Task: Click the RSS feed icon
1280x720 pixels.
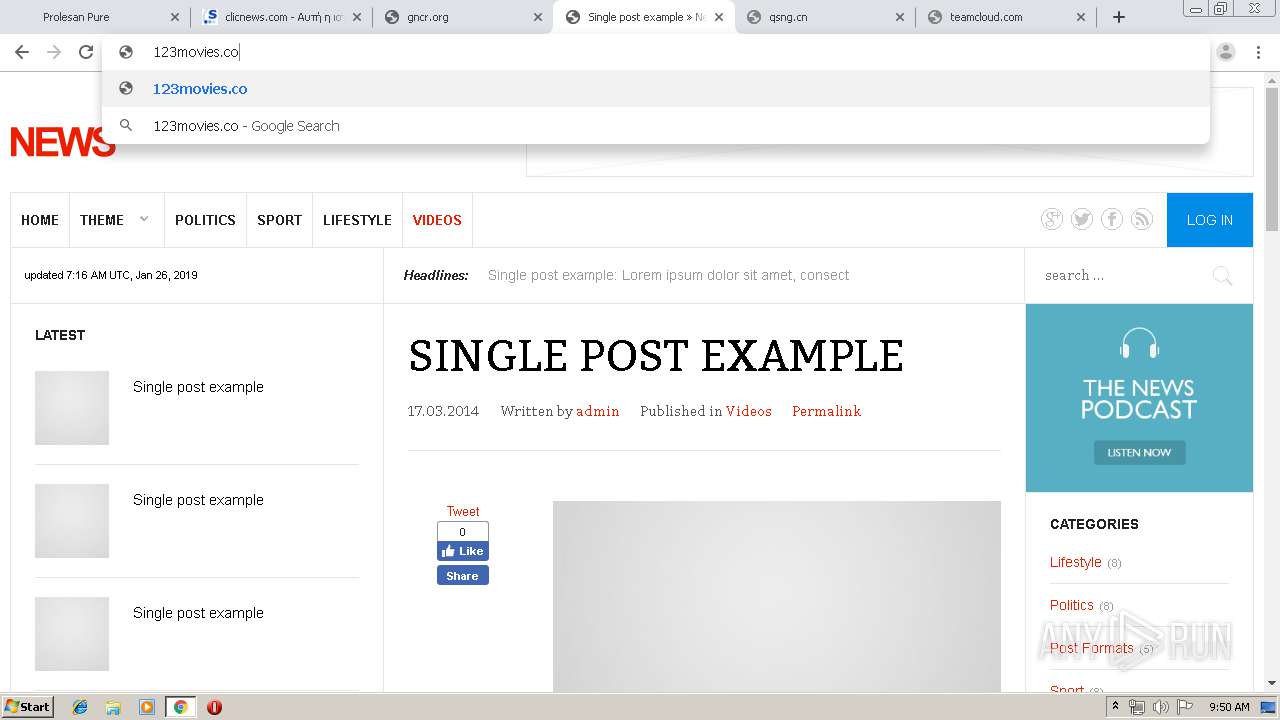Action: 1142,219
